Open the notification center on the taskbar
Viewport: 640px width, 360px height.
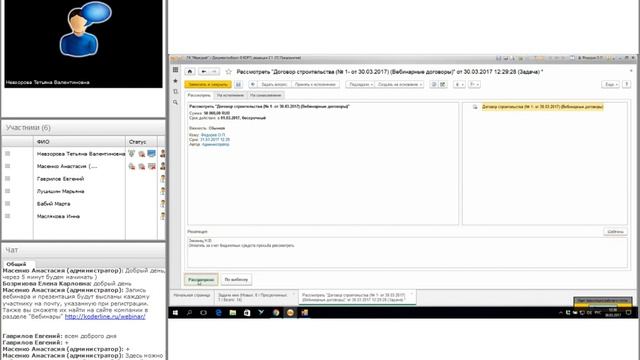point(629,313)
